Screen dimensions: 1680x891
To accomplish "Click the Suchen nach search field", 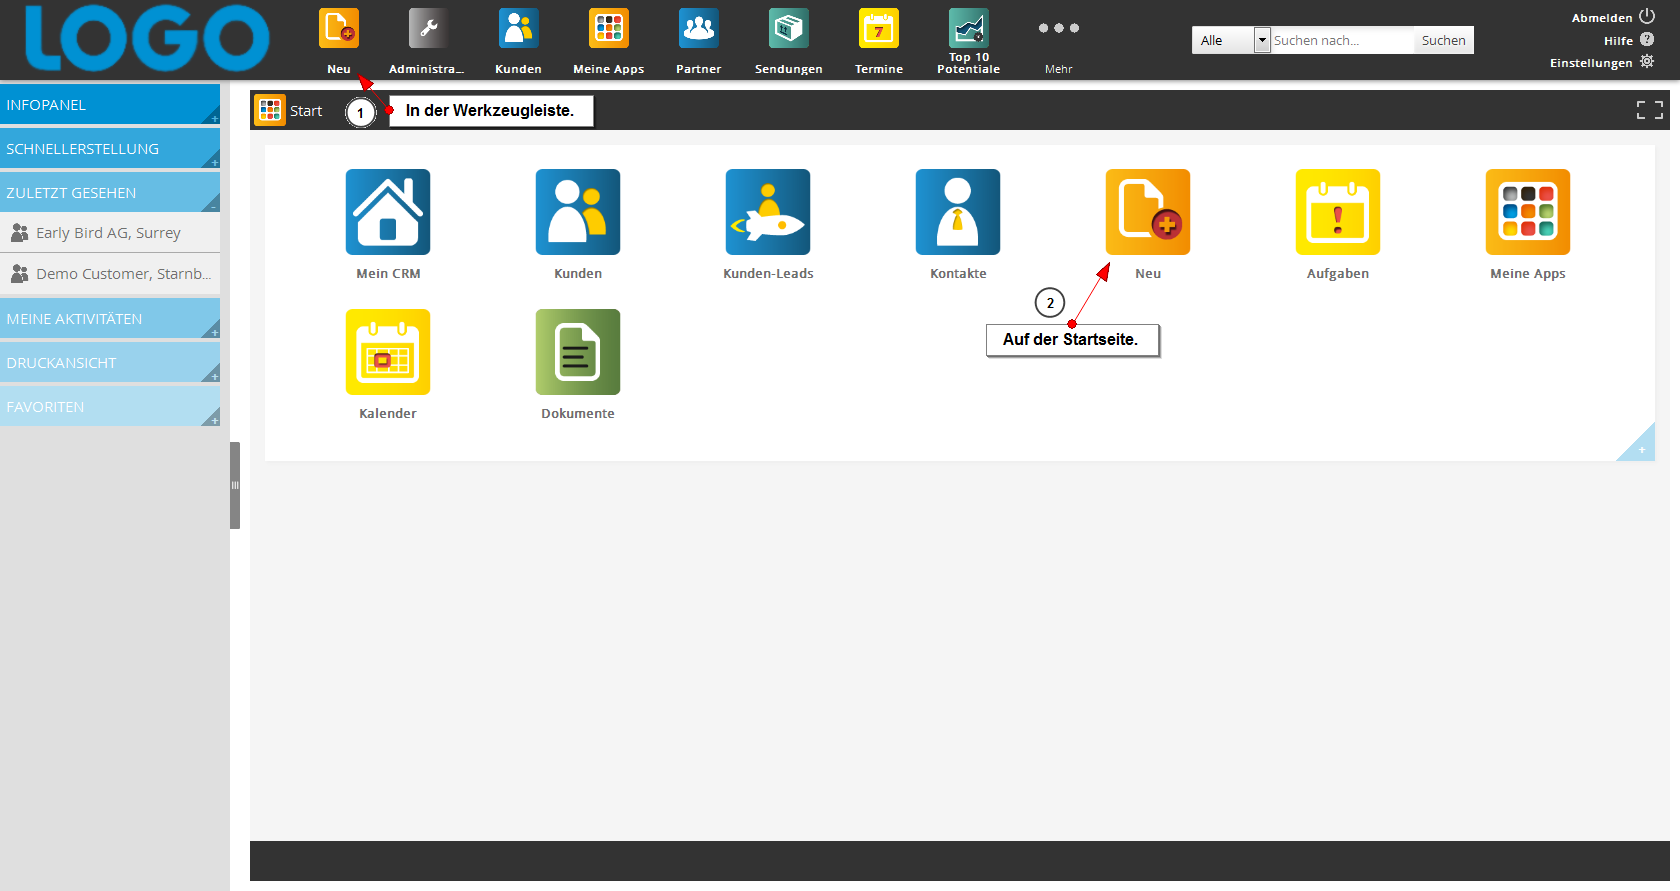I will [x=1341, y=40].
